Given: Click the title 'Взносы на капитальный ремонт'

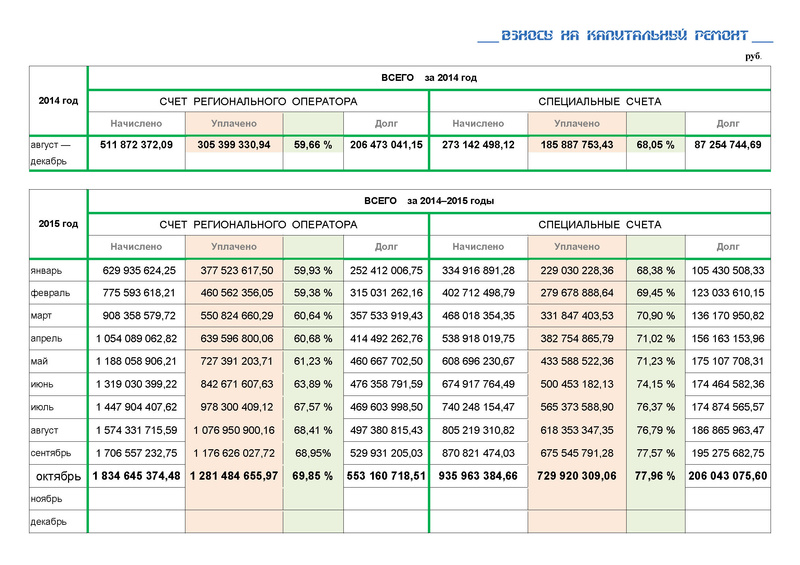Looking at the screenshot, I should tap(625, 35).
